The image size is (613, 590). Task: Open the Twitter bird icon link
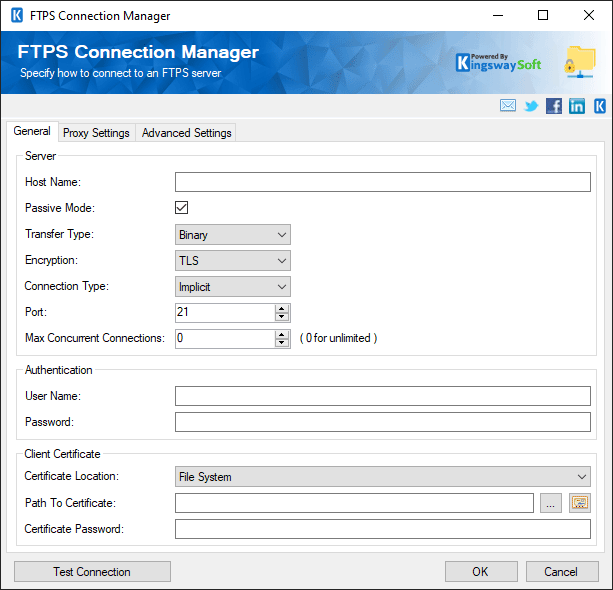tap(531, 106)
